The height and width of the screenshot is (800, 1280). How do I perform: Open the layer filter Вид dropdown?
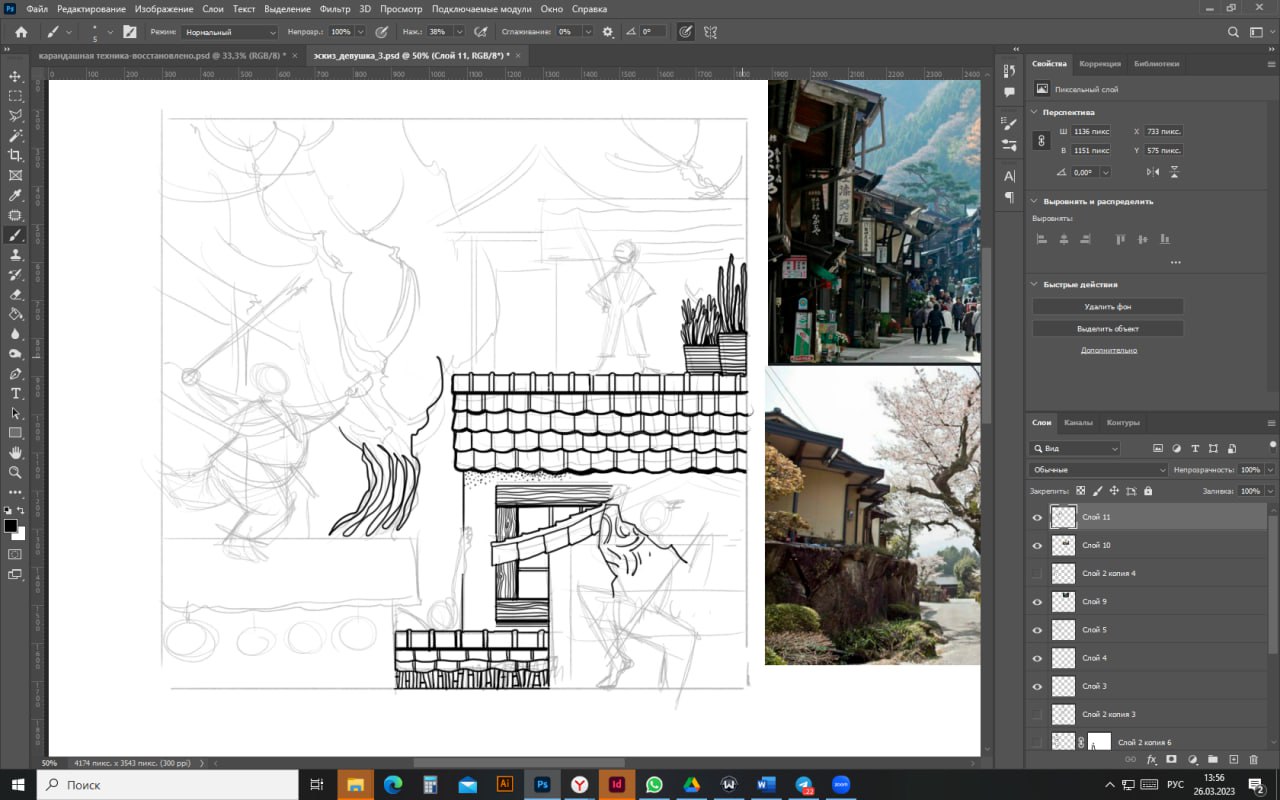1075,449
